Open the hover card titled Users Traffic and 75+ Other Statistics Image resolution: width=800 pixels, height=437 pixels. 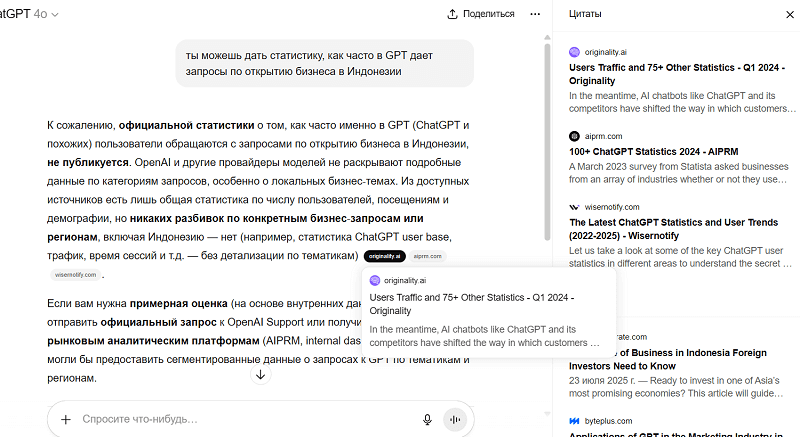point(489,311)
